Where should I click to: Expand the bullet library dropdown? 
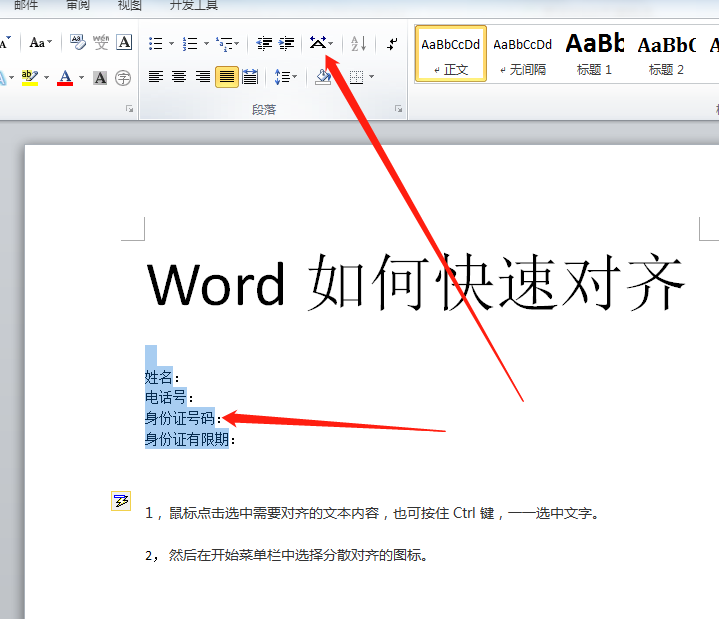(x=171, y=44)
